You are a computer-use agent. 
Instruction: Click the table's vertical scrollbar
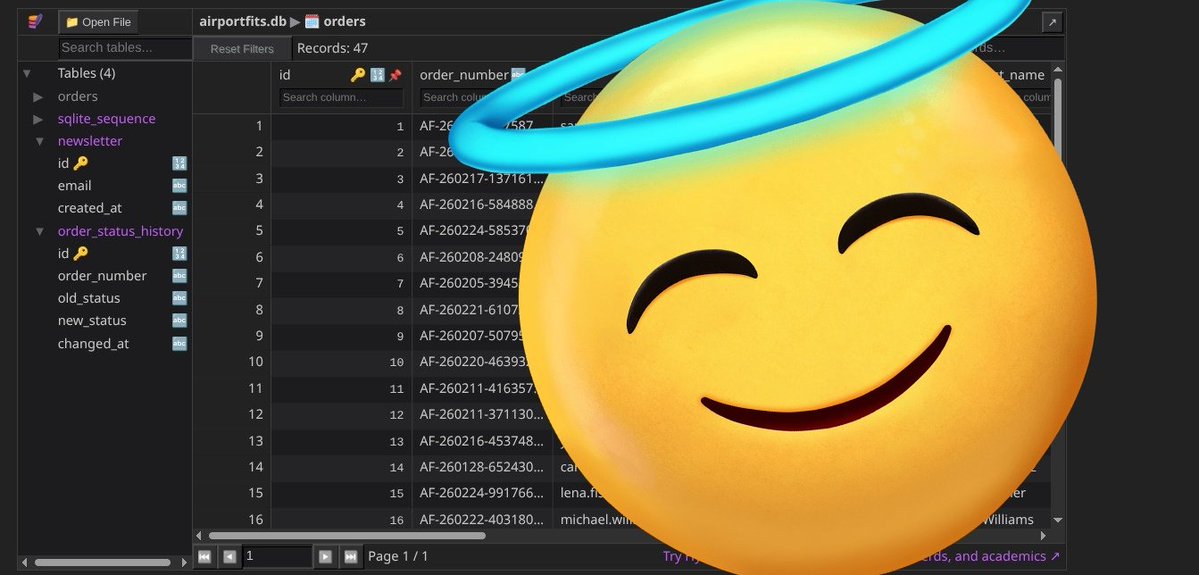(1058, 122)
